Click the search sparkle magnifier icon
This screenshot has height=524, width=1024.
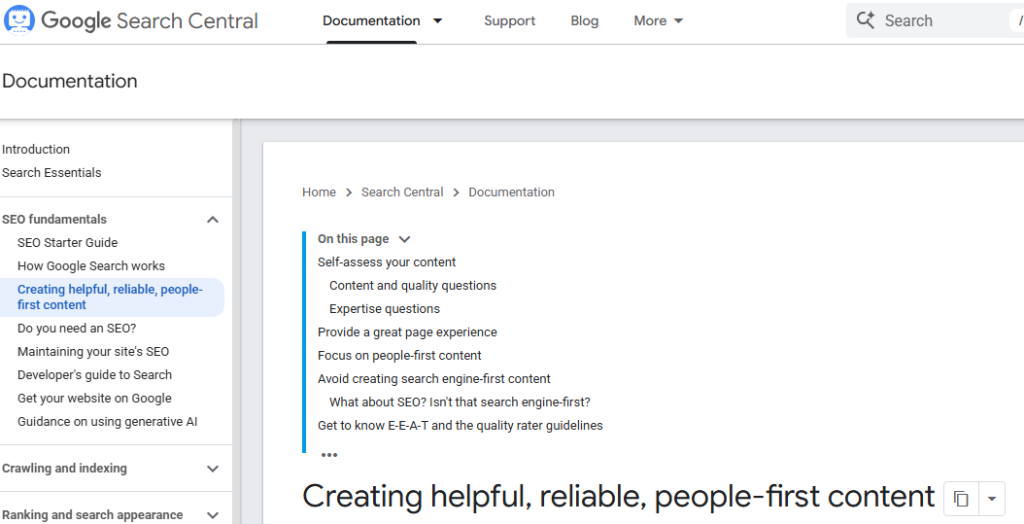pyautogui.click(x=866, y=20)
